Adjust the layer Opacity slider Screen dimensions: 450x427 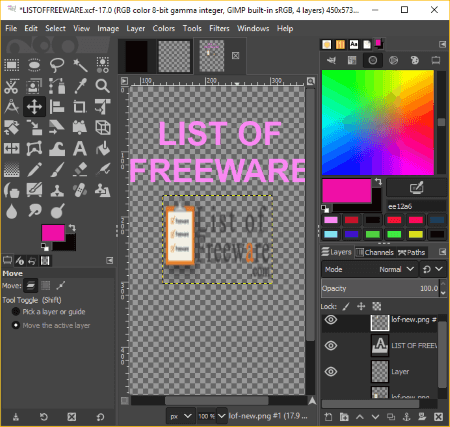(x=380, y=288)
